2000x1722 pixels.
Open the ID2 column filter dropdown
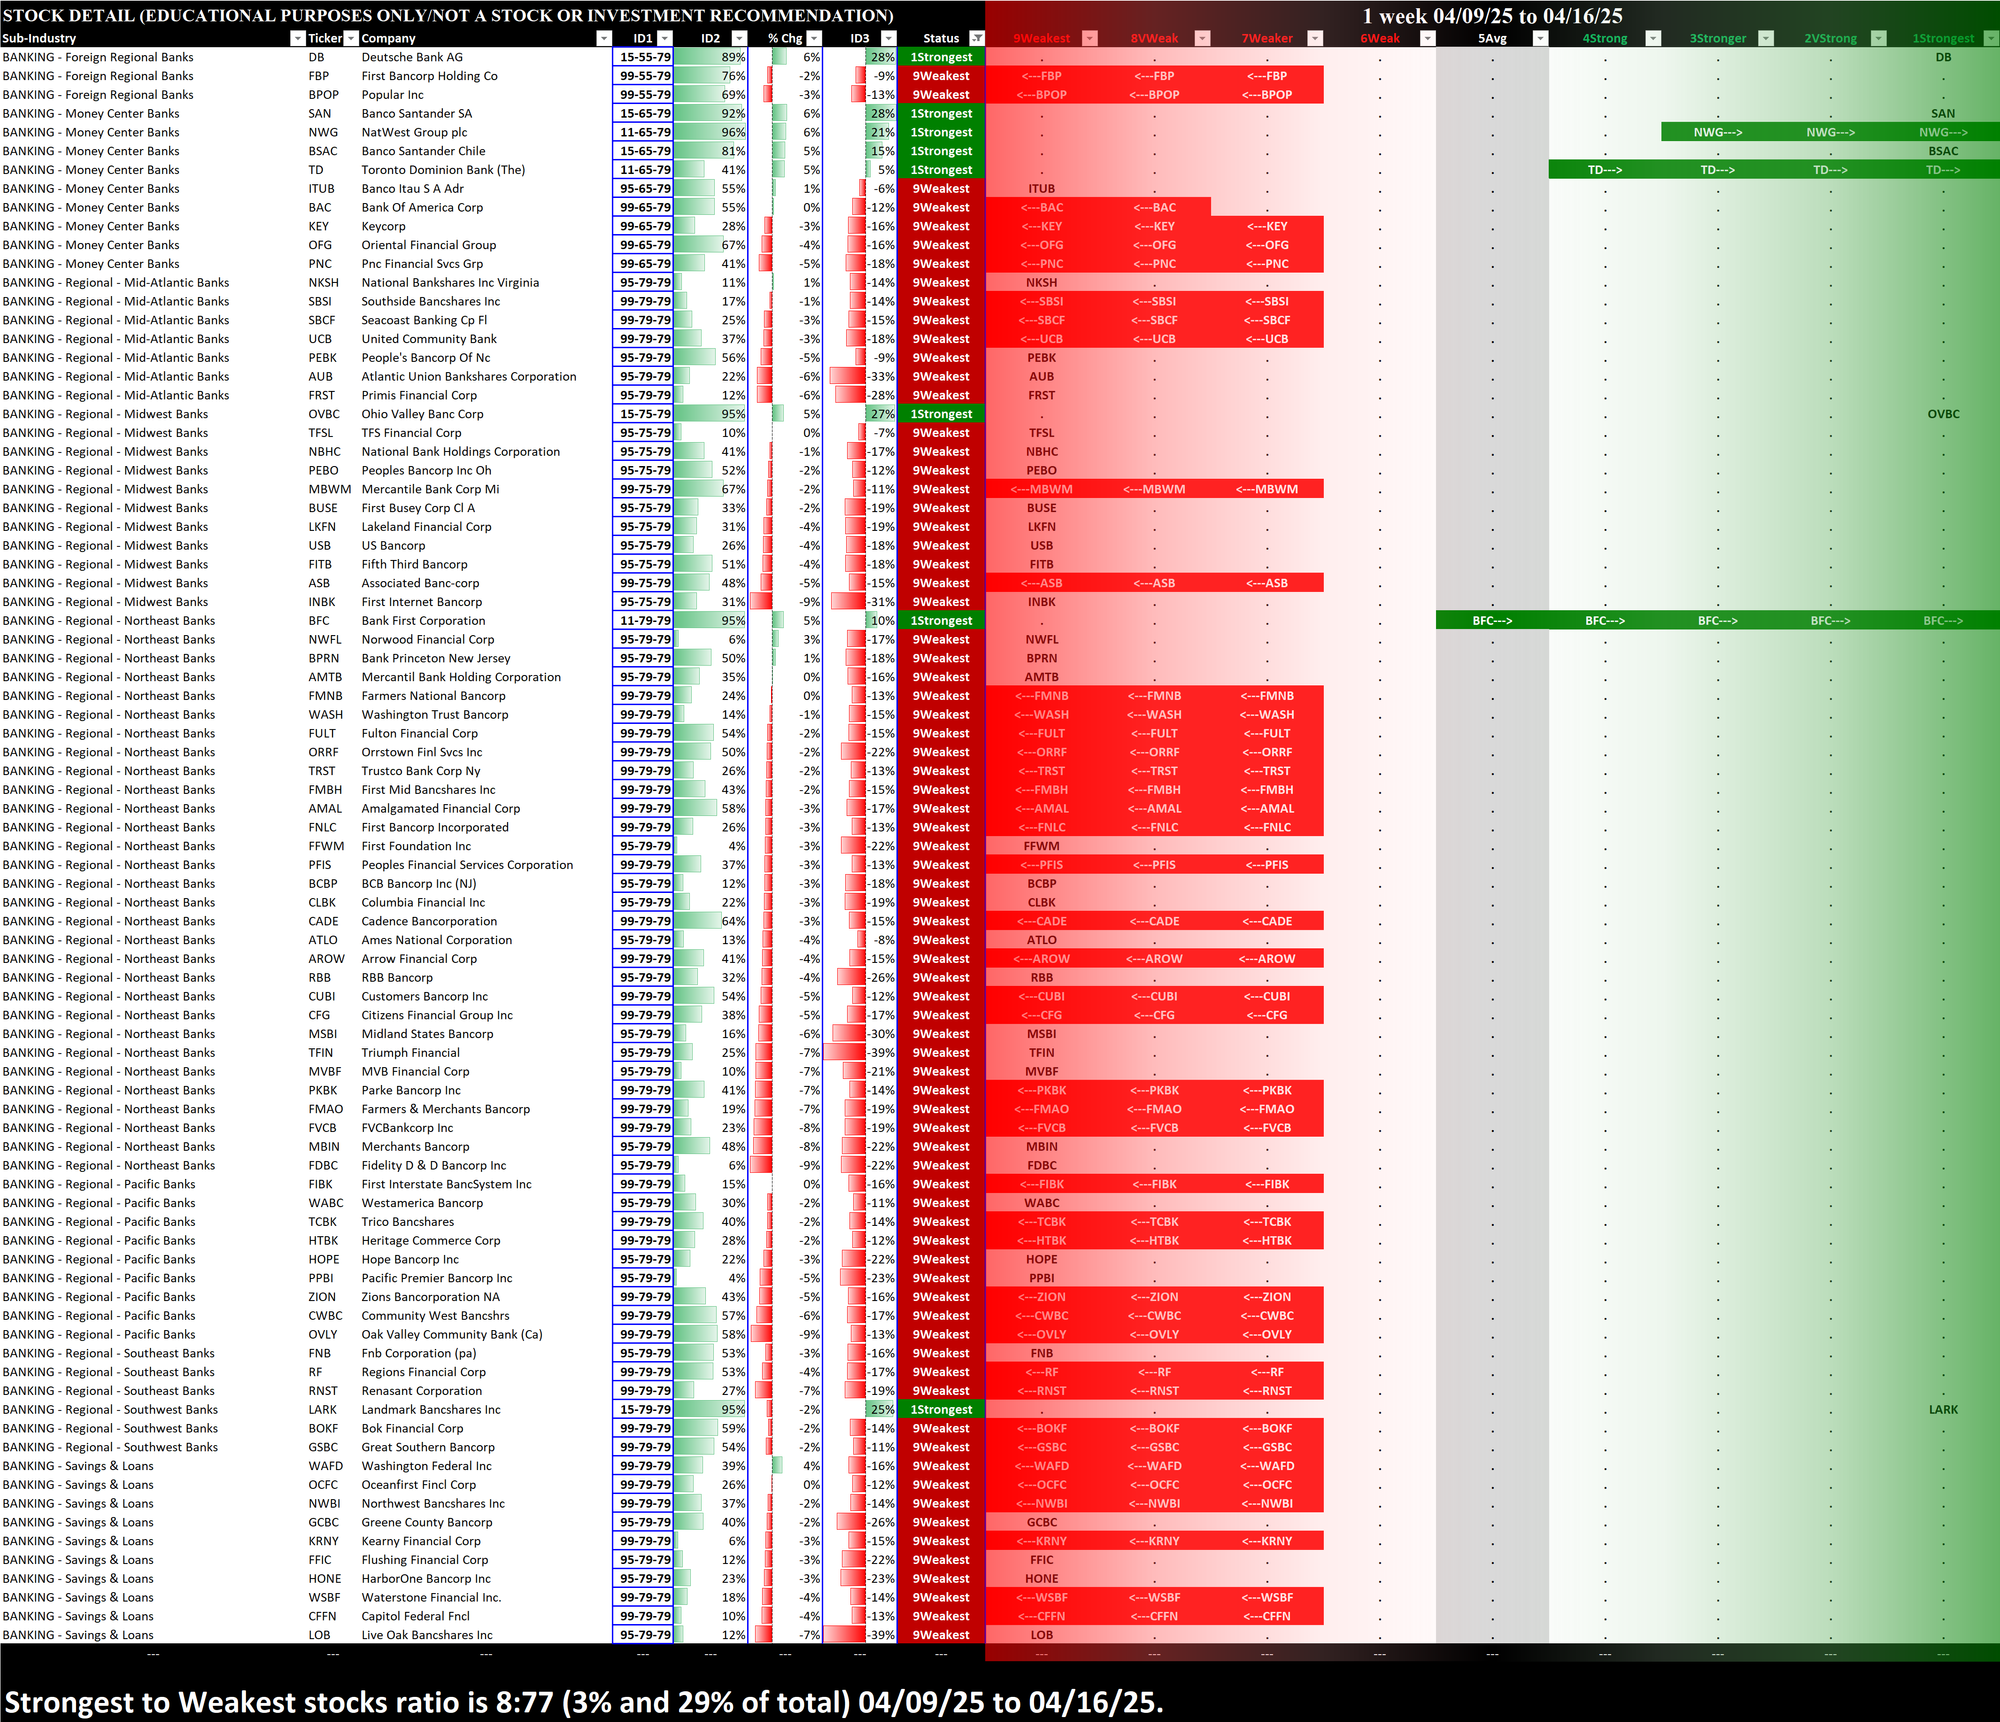739,38
